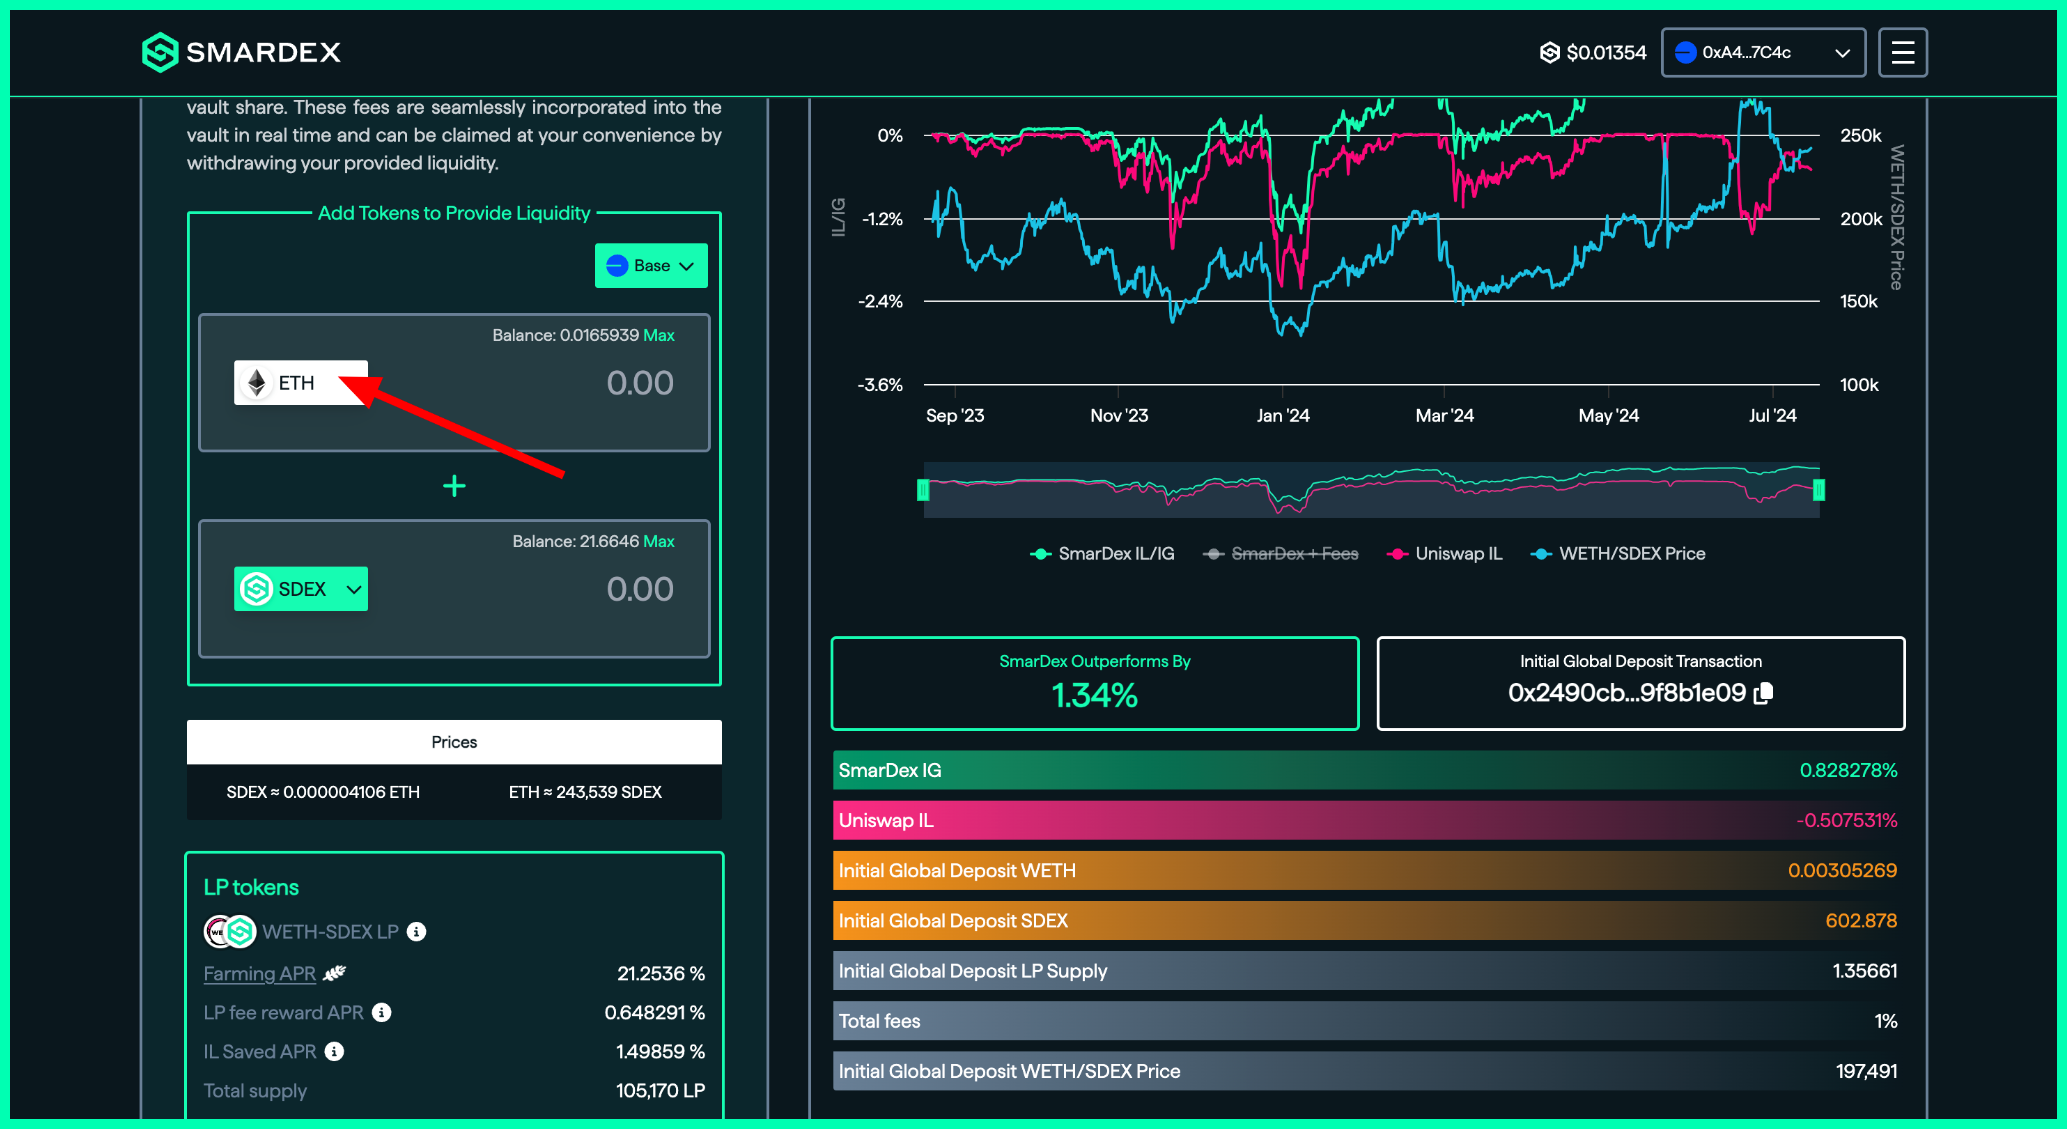
Task: Open the hamburger menu icon
Action: [1902, 52]
